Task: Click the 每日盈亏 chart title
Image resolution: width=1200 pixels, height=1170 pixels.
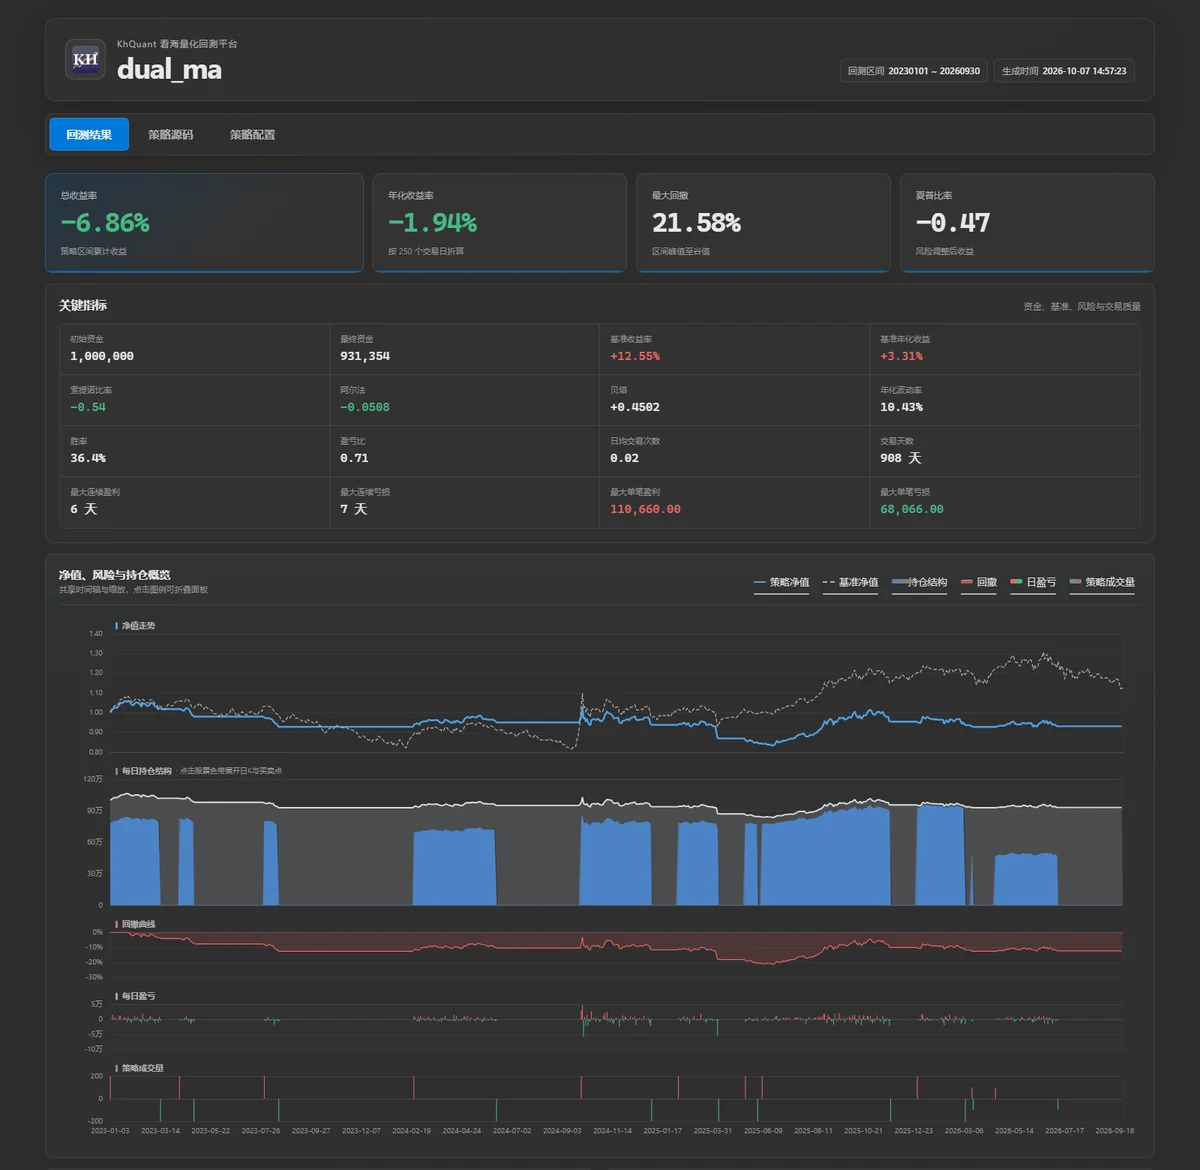Action: point(138,996)
